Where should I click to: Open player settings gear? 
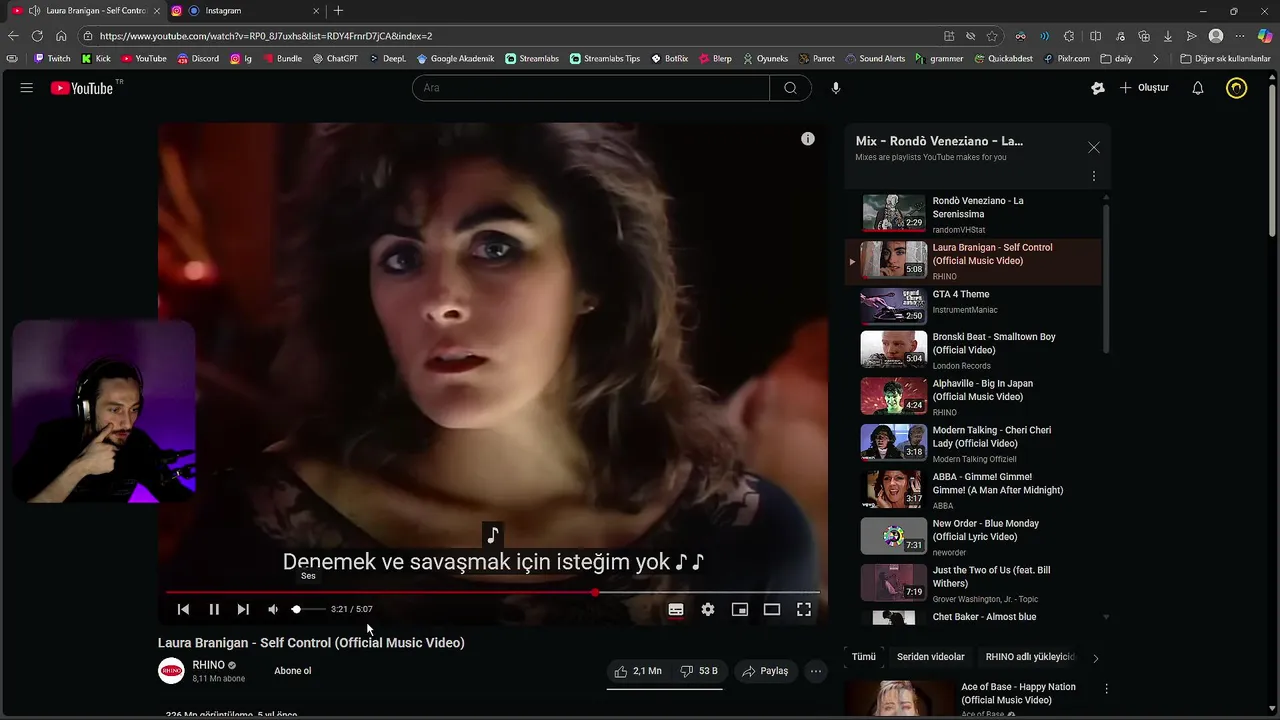pyautogui.click(x=708, y=609)
